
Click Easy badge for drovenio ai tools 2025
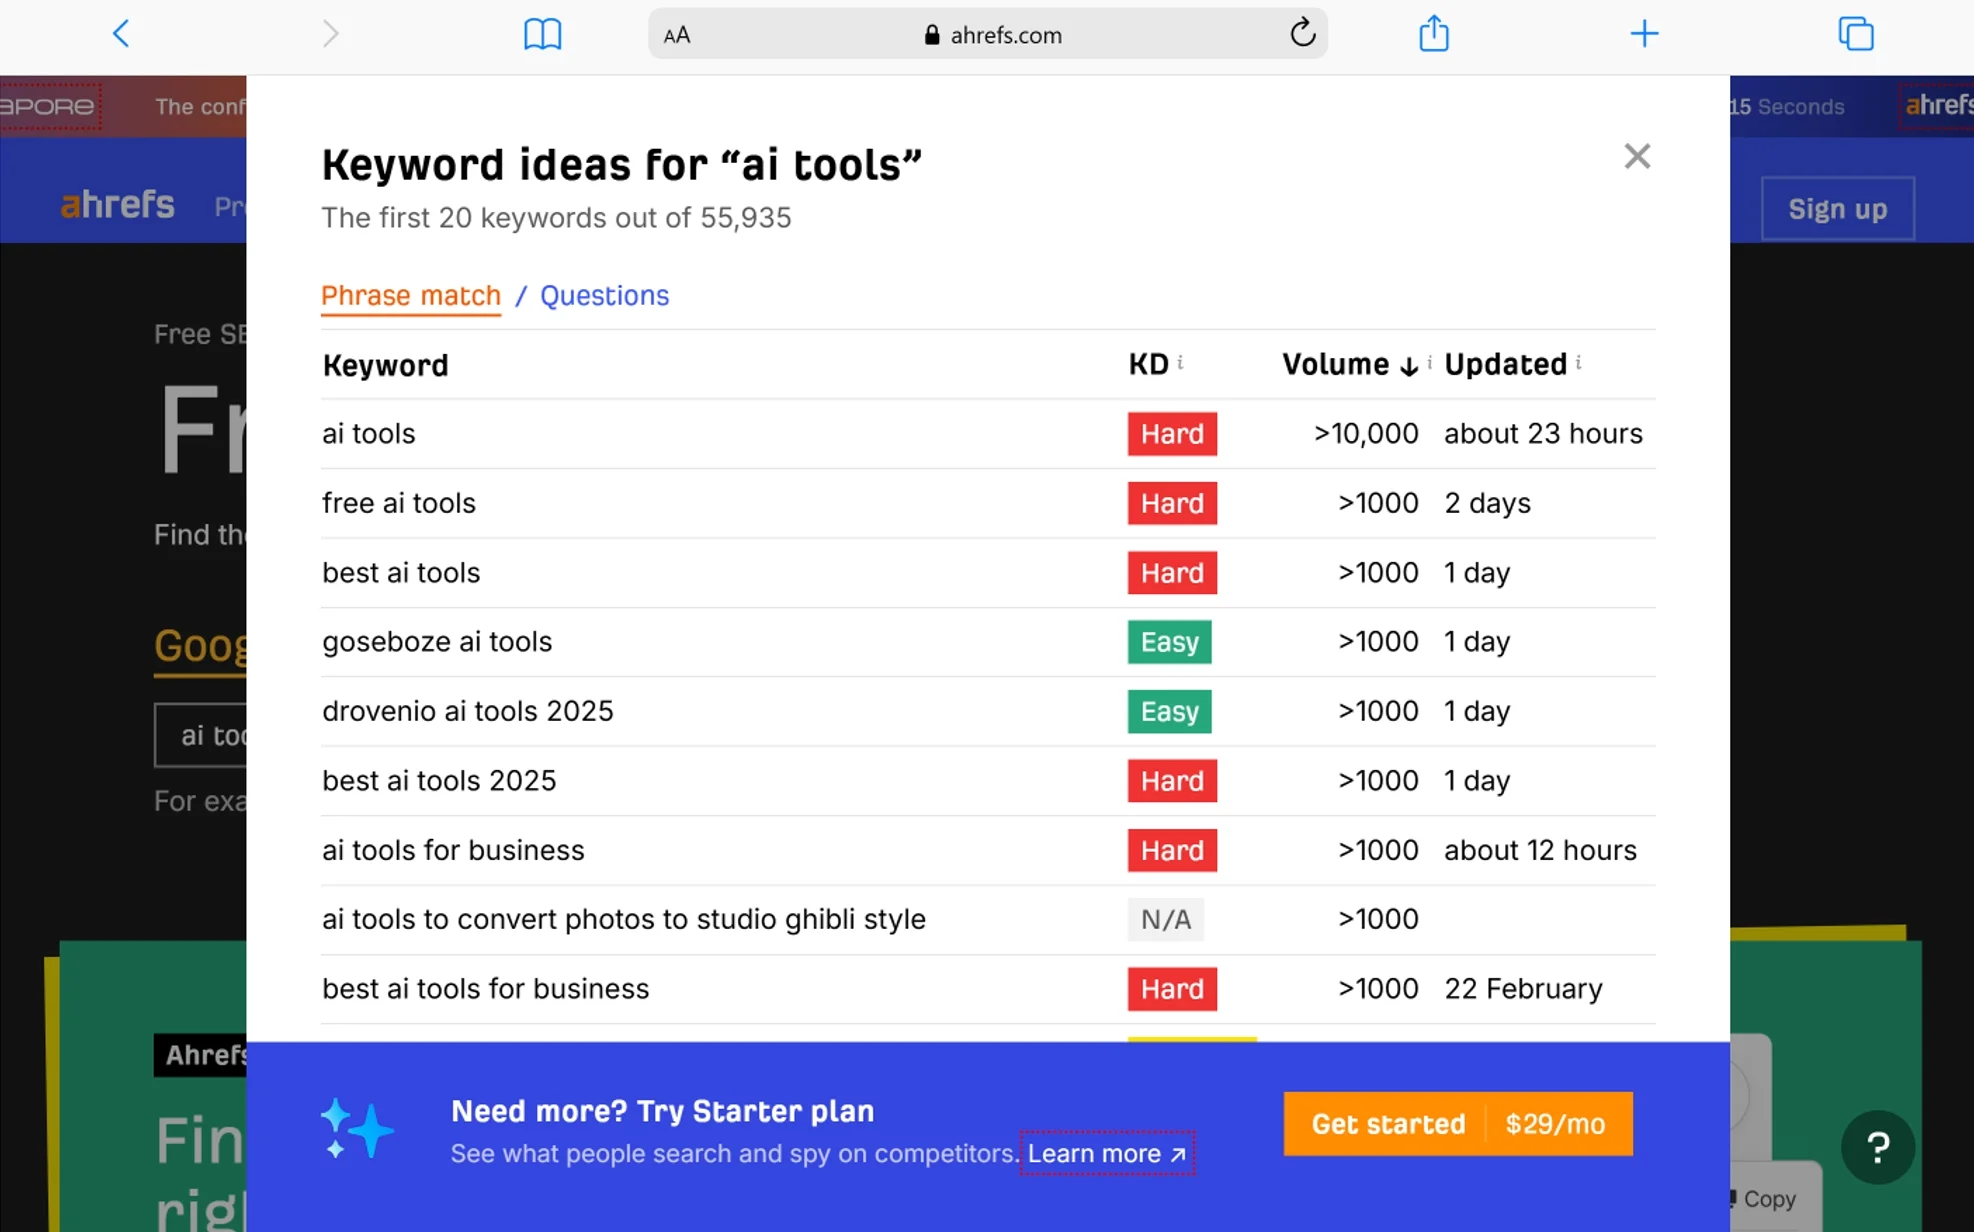pos(1169,711)
